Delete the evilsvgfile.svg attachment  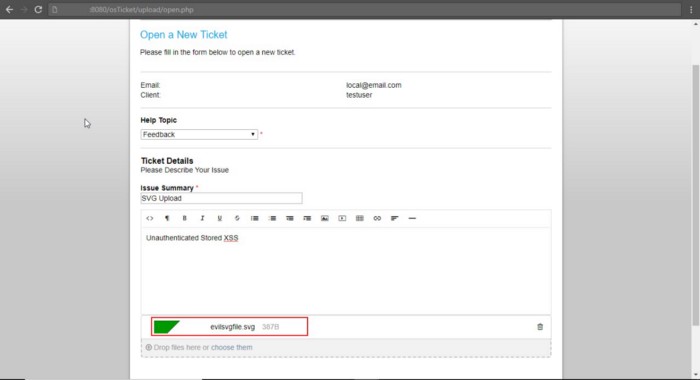(540, 327)
